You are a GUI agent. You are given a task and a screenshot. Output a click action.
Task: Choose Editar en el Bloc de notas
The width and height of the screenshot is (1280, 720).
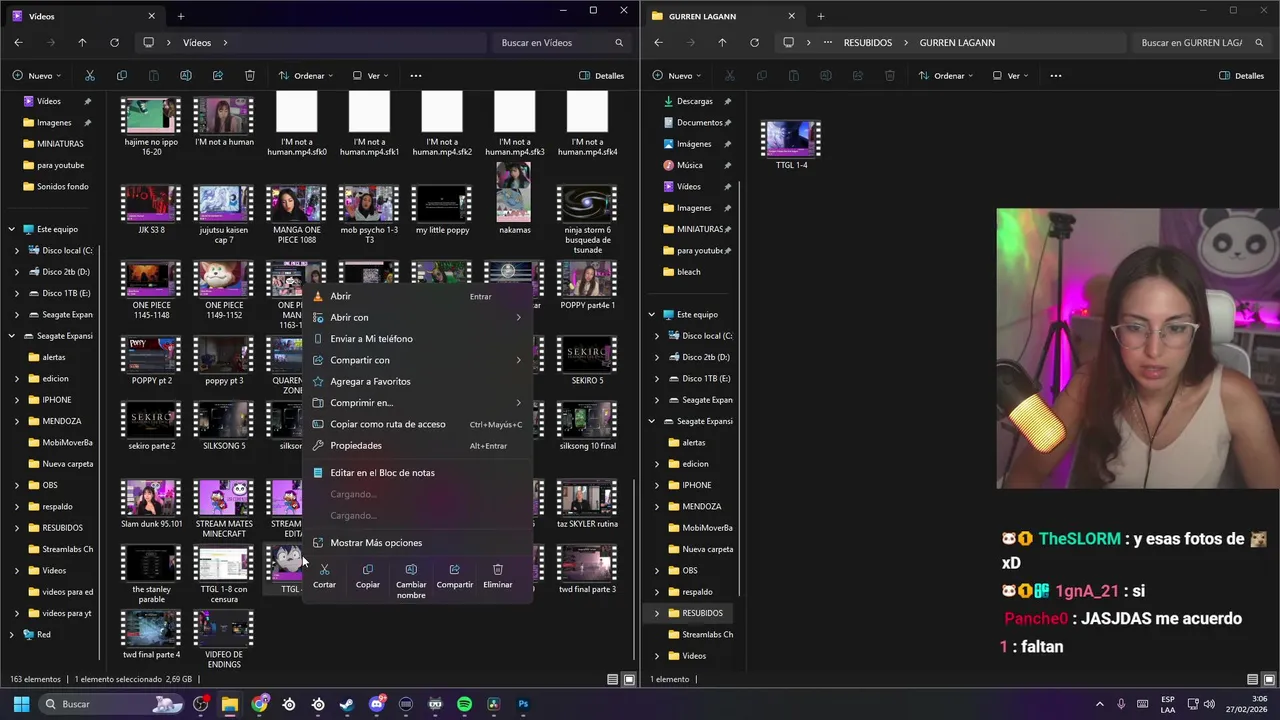point(417,473)
